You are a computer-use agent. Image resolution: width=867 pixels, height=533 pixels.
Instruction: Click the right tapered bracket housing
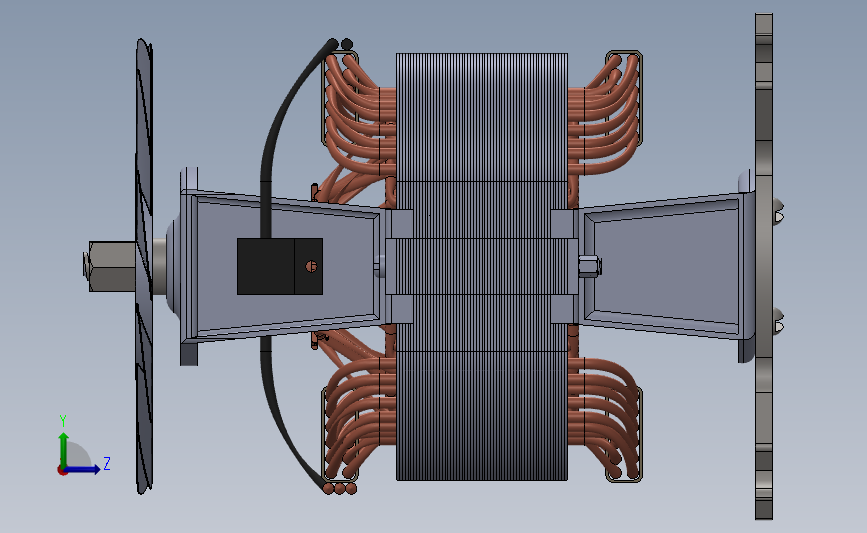pyautogui.click(x=666, y=265)
